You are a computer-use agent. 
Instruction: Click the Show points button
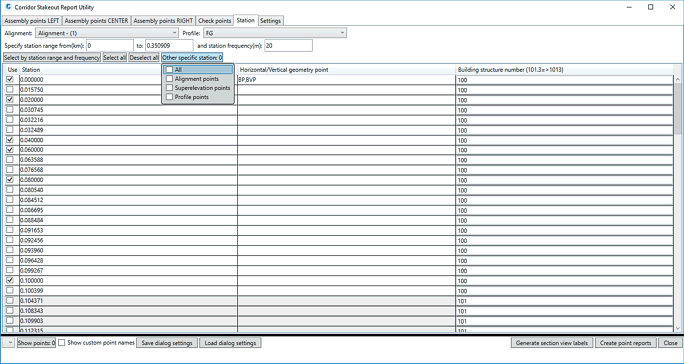[36, 343]
